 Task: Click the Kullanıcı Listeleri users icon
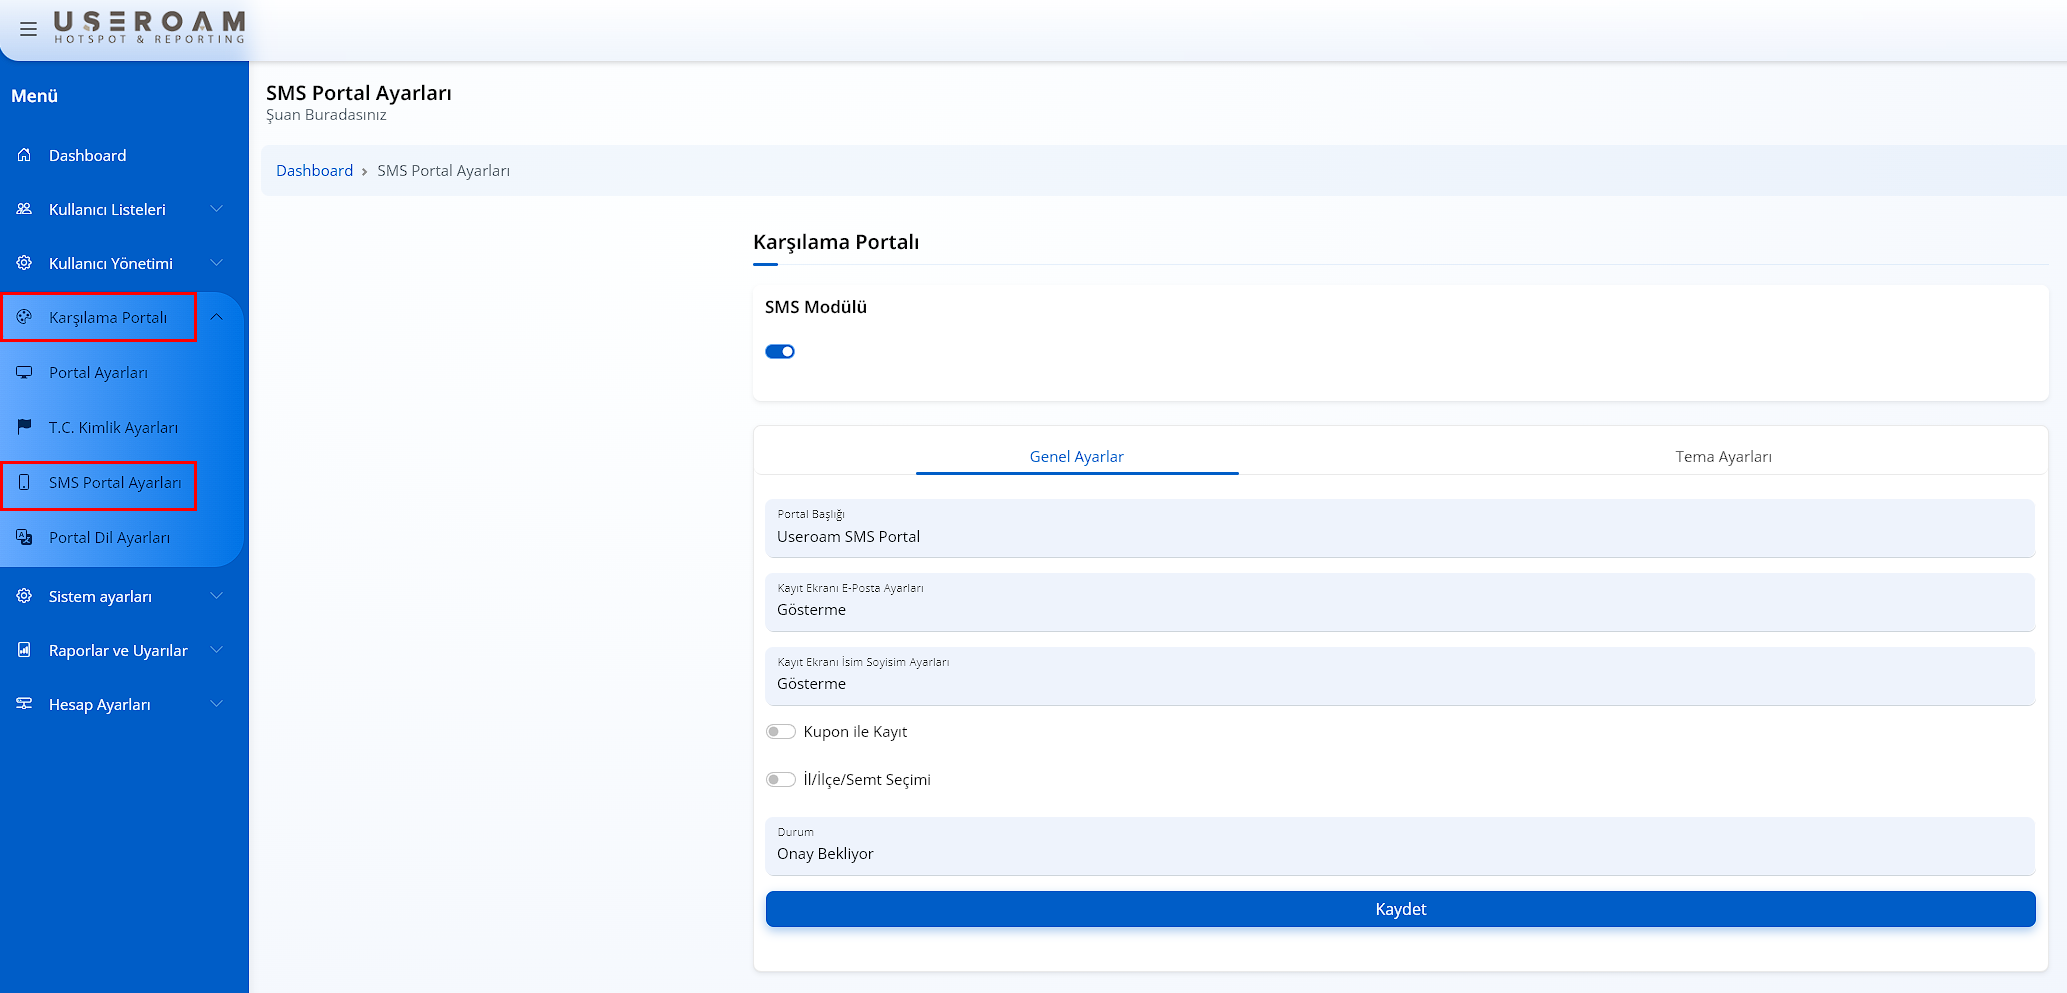coord(24,209)
